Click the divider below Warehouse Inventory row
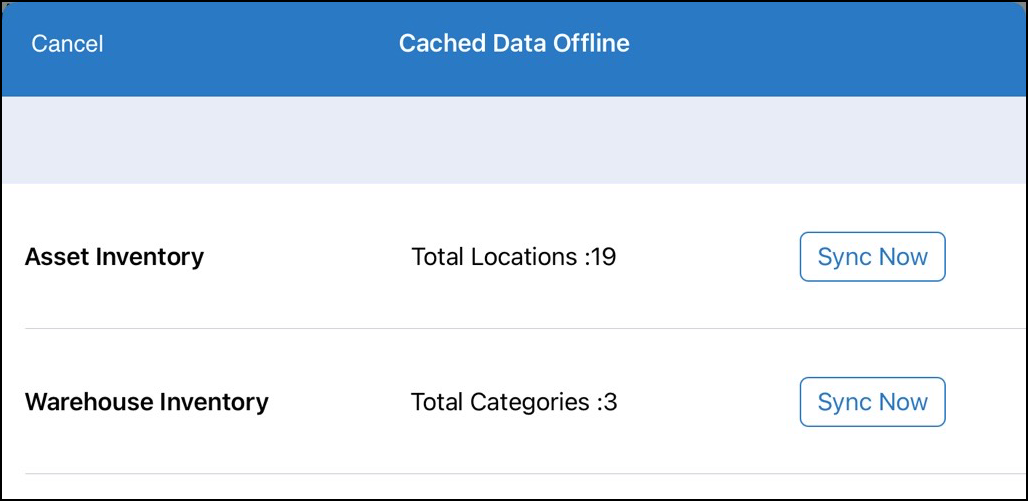 525,473
